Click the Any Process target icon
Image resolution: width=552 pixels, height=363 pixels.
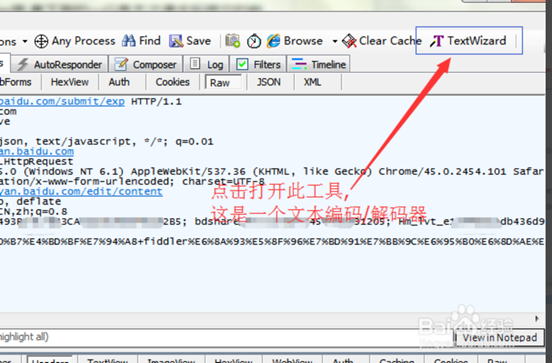(41, 42)
